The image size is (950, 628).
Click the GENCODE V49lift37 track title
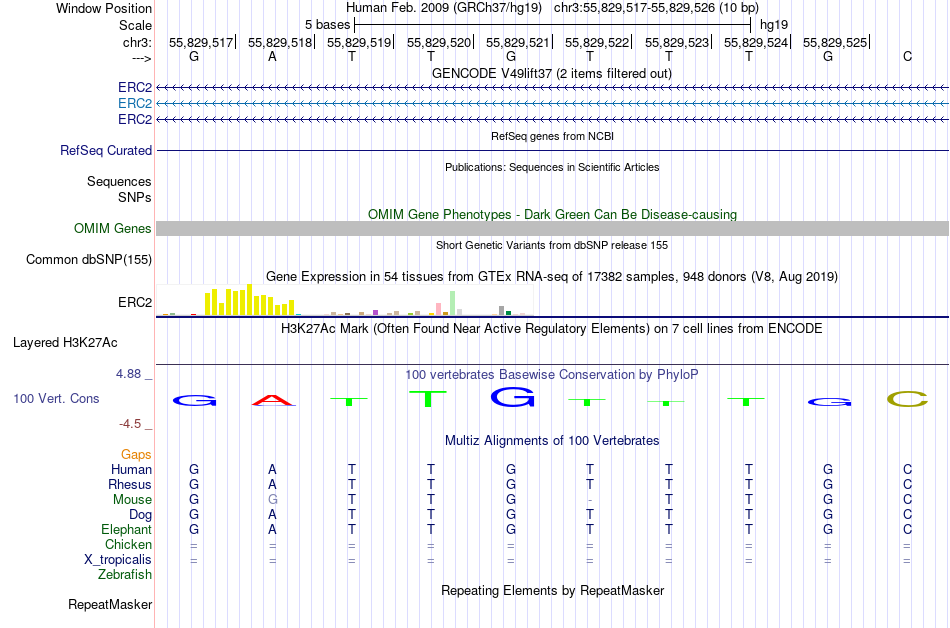pyautogui.click(x=552, y=74)
